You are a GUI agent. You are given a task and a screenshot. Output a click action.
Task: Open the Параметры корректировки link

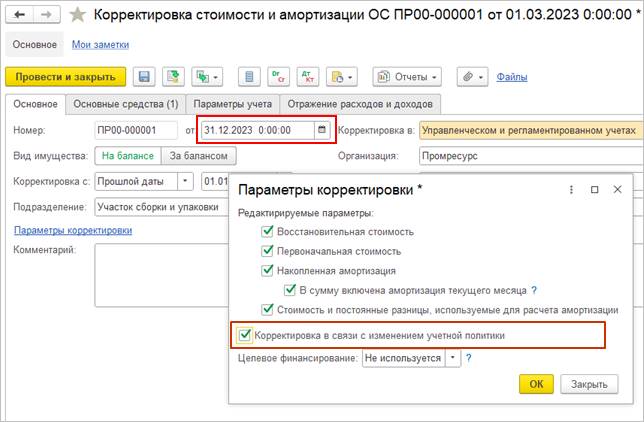[x=73, y=230]
